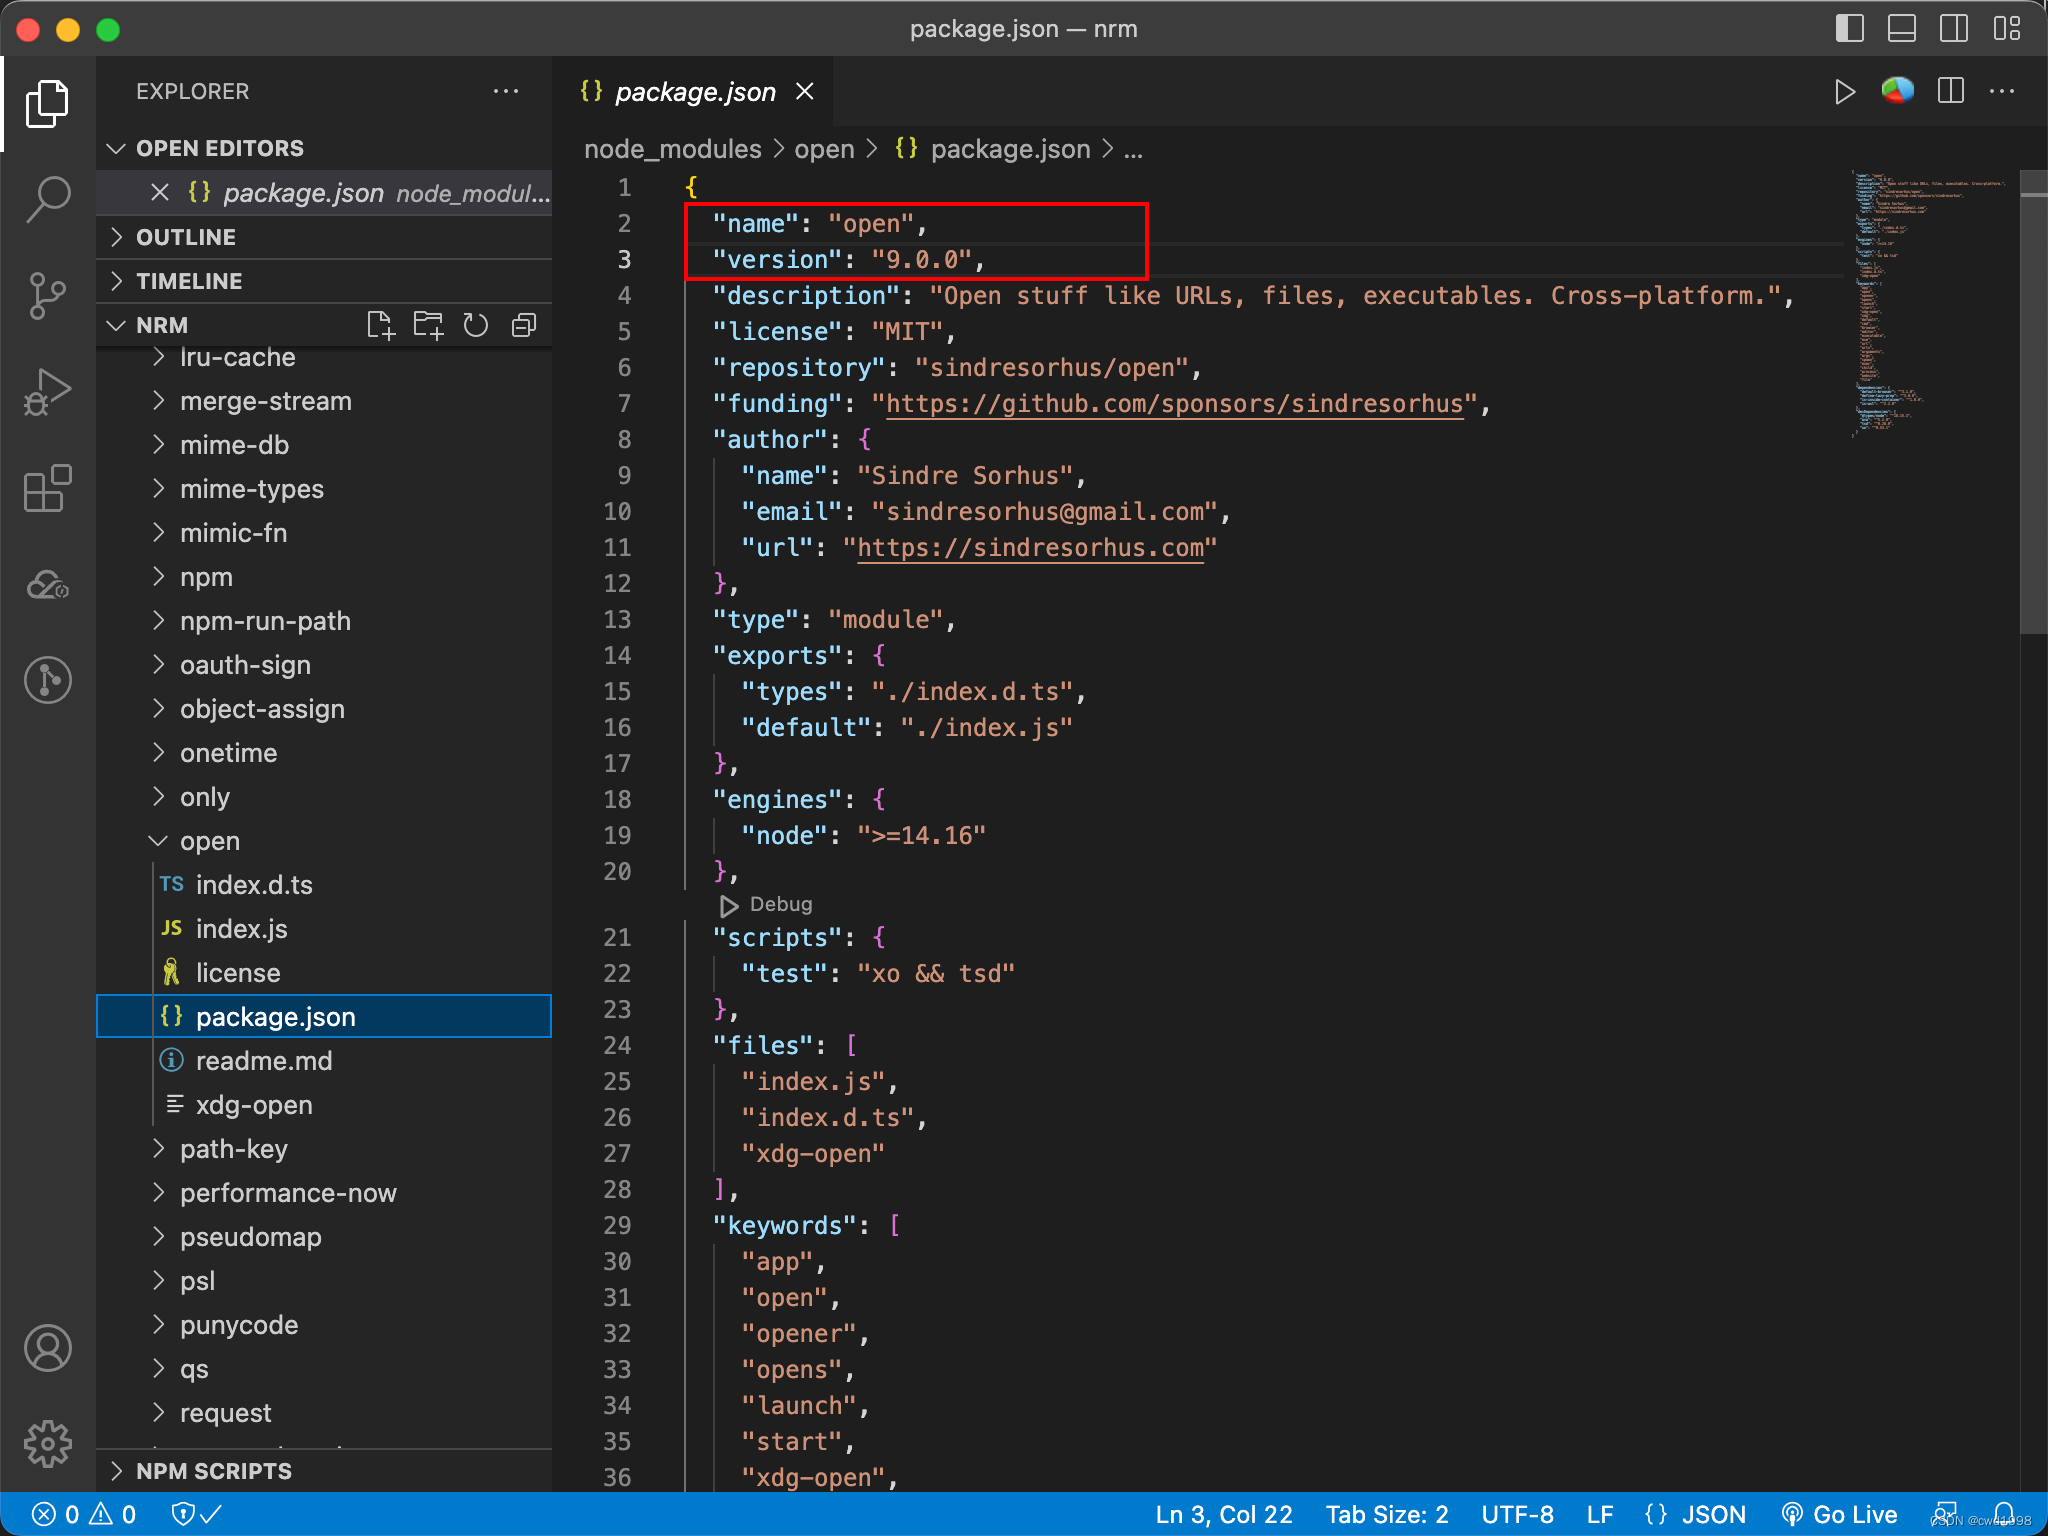This screenshot has height=1536, width=2048.
Task: Click Ln 3, Col 22 in status bar
Action: tap(1224, 1514)
